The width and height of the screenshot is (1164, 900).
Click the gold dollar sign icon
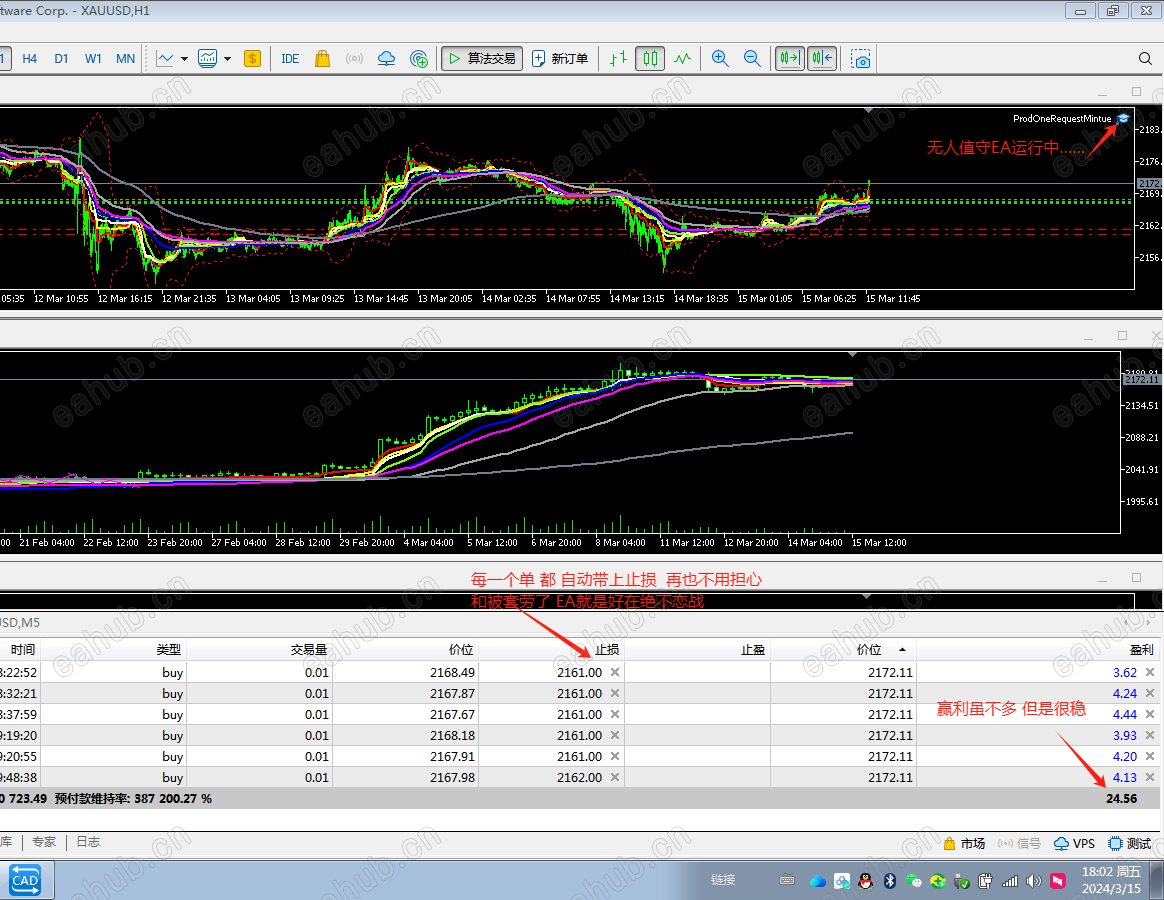252,59
